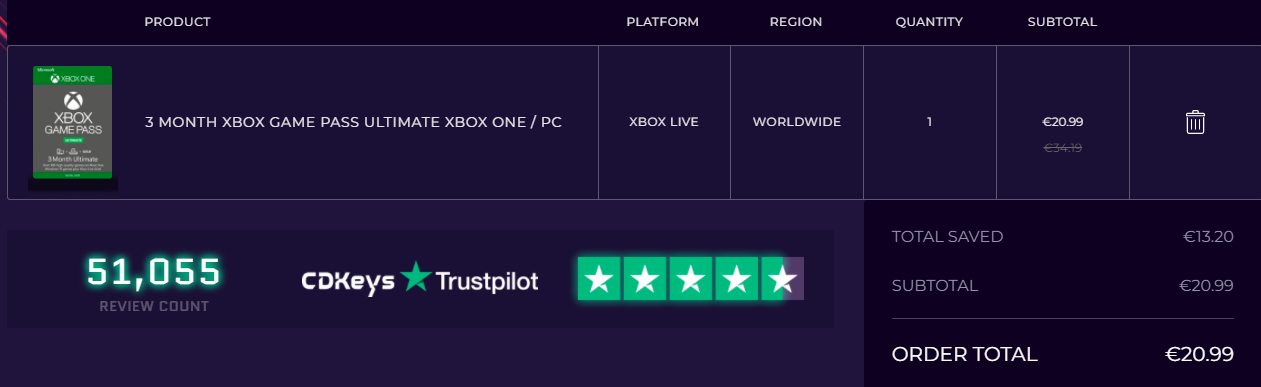Click the crossed-out €34.19 original price
The image size is (1261, 387).
pyautogui.click(x=1063, y=148)
